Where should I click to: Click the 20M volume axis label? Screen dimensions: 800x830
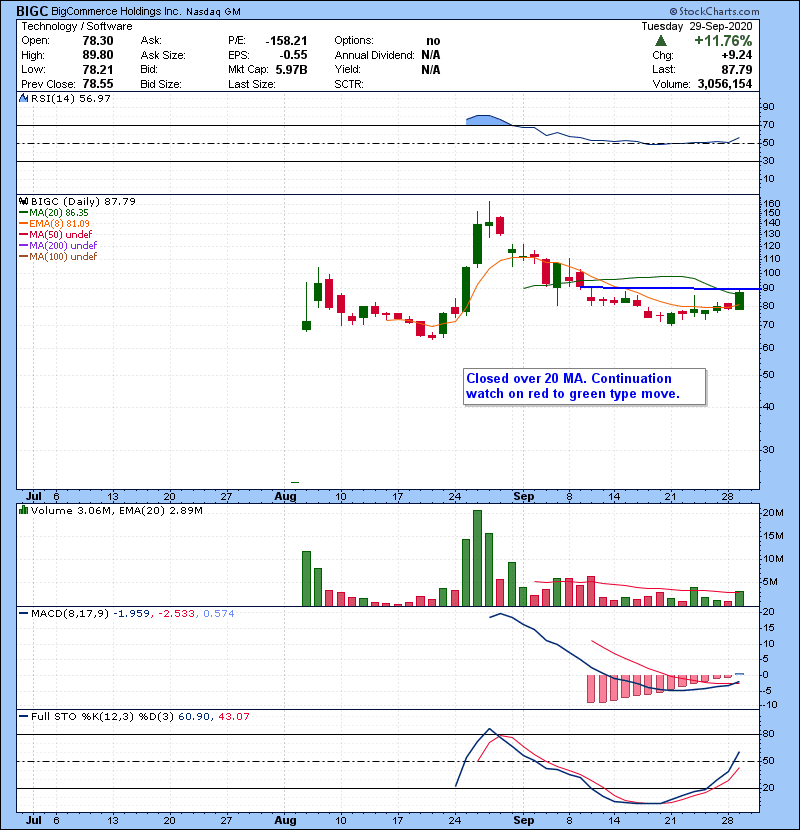(773, 512)
